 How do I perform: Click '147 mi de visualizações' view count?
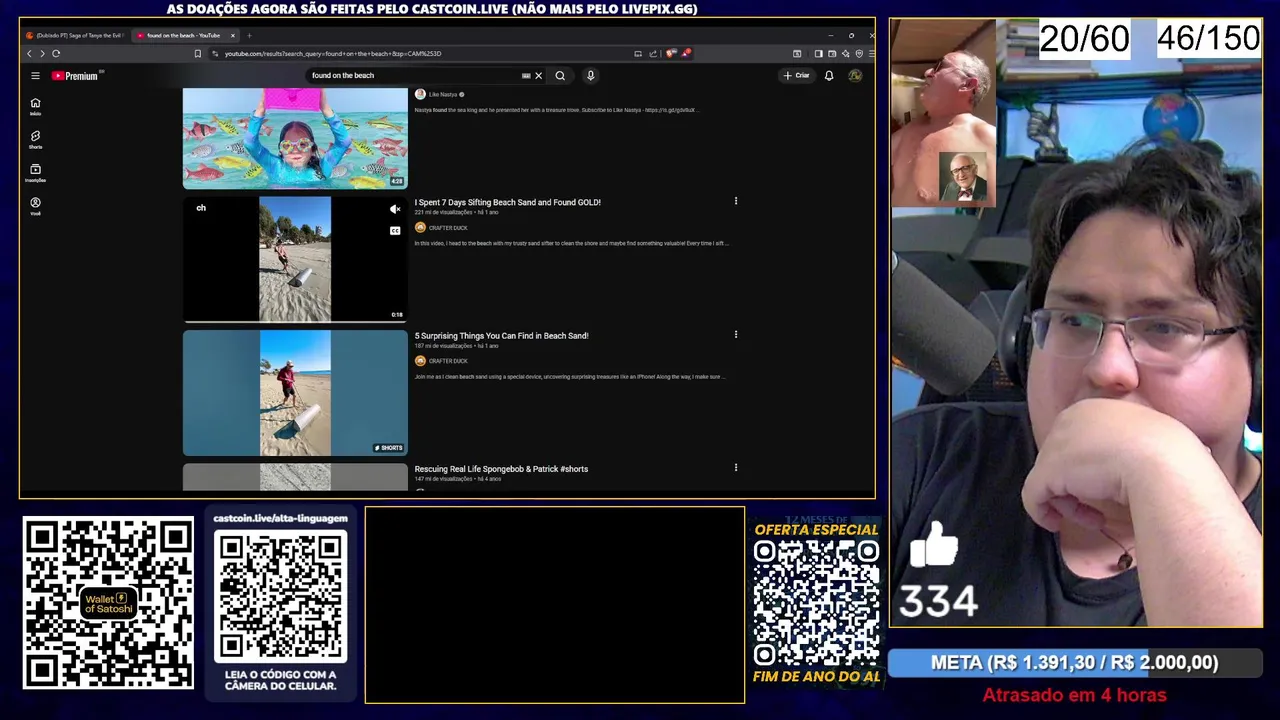click(443, 479)
